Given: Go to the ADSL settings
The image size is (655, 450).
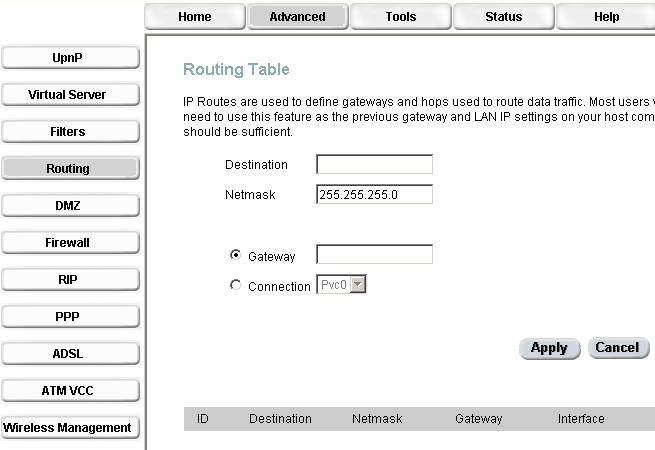Looking at the screenshot, I should 68,354.
